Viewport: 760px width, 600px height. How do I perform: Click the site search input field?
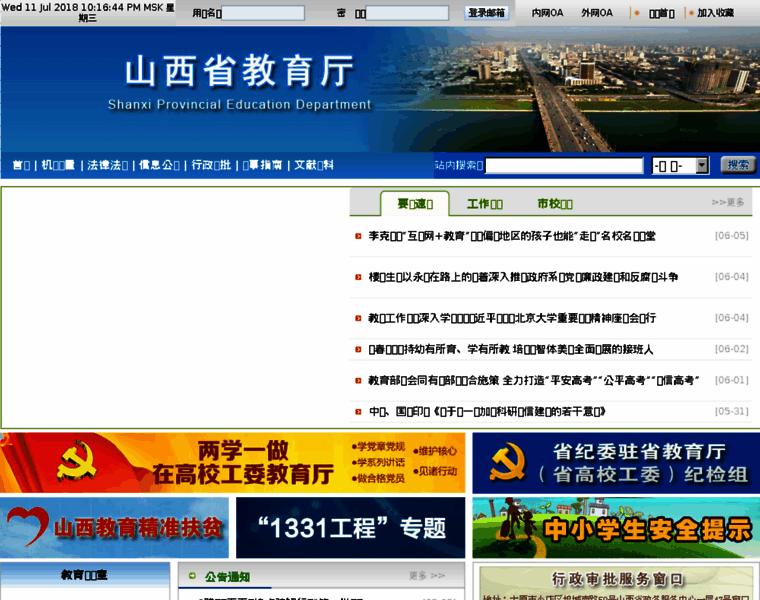click(564, 166)
